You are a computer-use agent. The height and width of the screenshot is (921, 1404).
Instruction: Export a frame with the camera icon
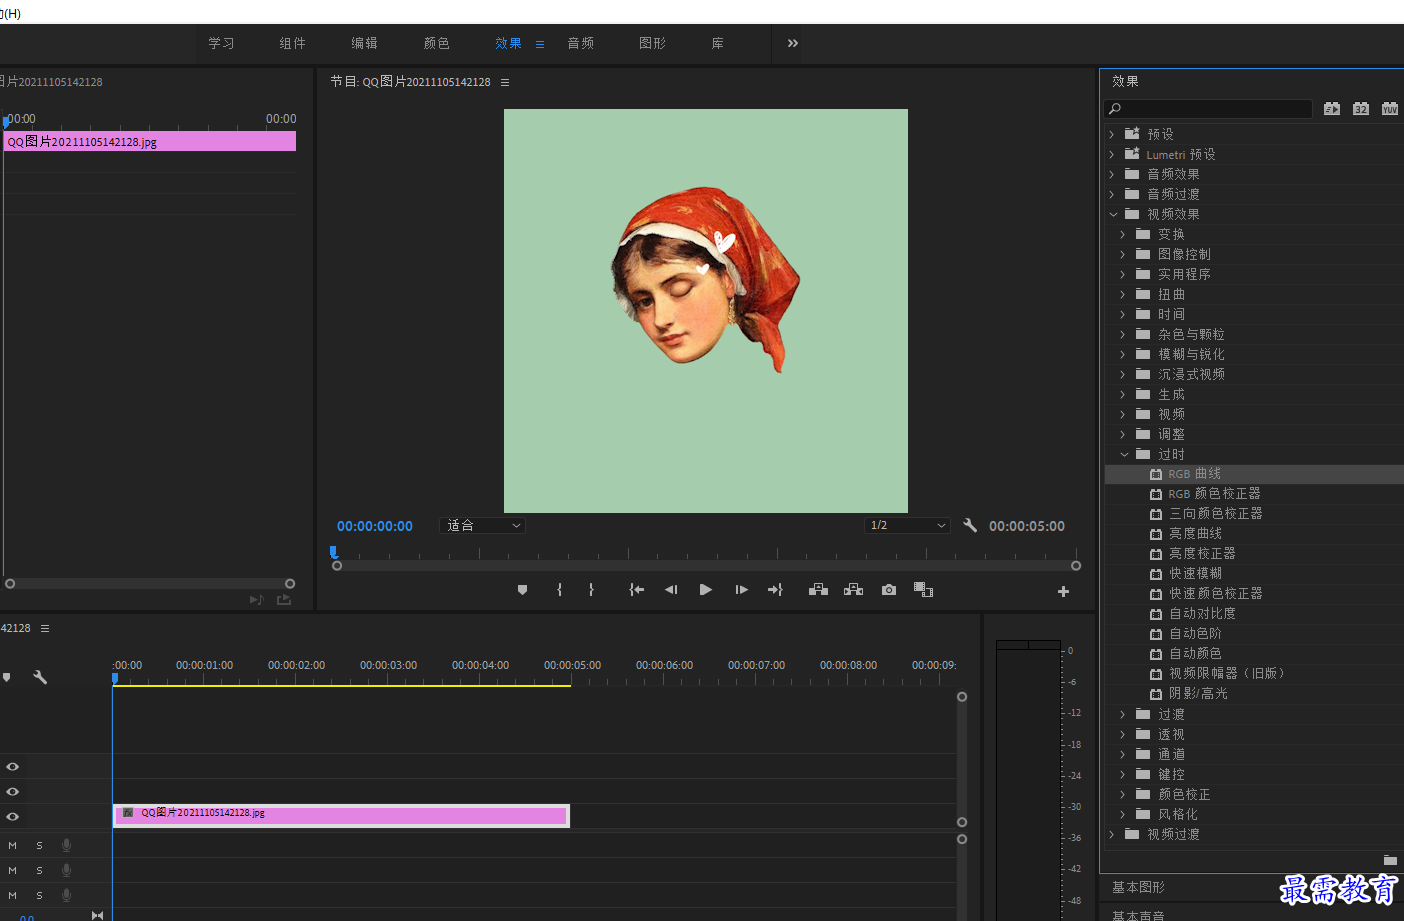889,590
